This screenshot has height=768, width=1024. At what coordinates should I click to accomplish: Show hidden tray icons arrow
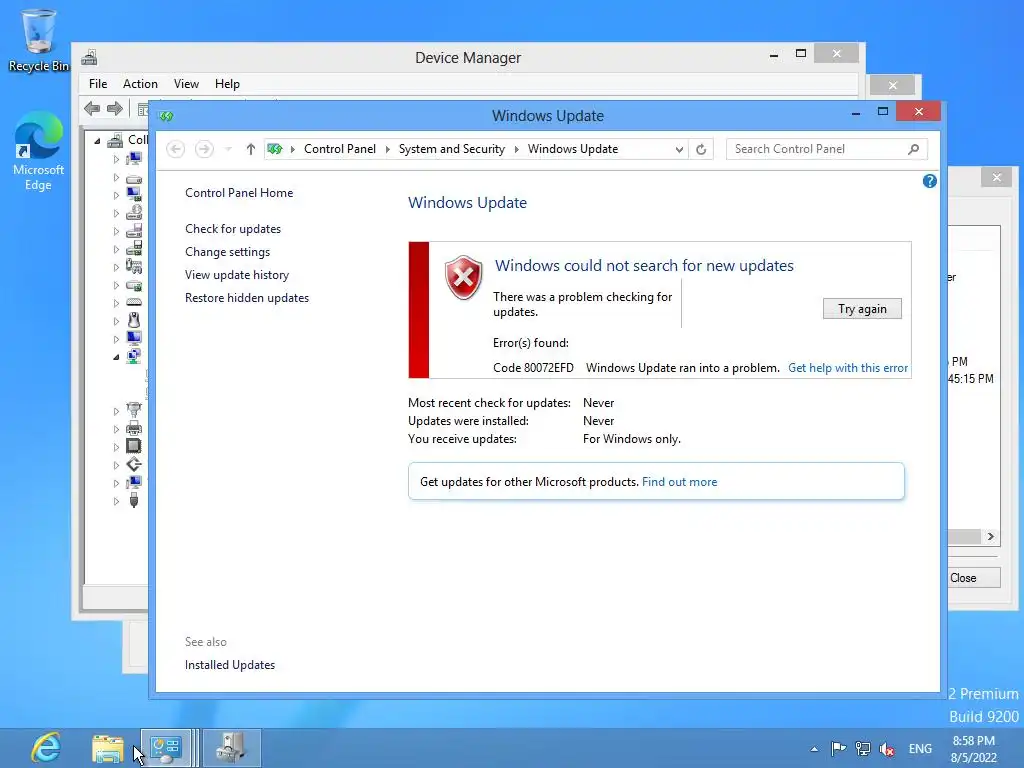[x=814, y=749]
